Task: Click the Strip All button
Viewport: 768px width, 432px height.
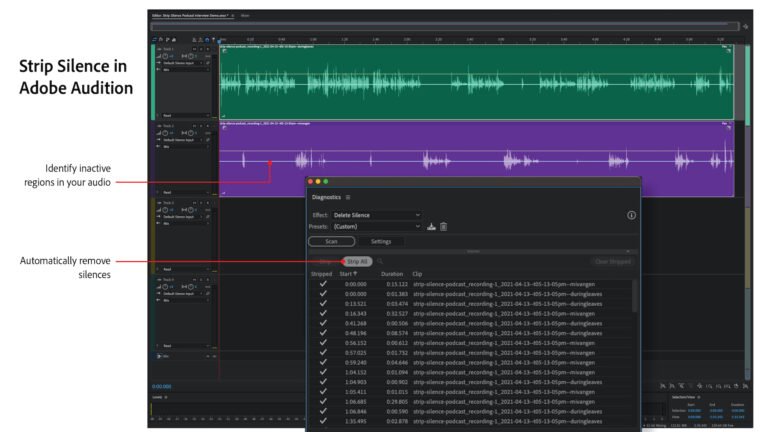Action: click(357, 262)
